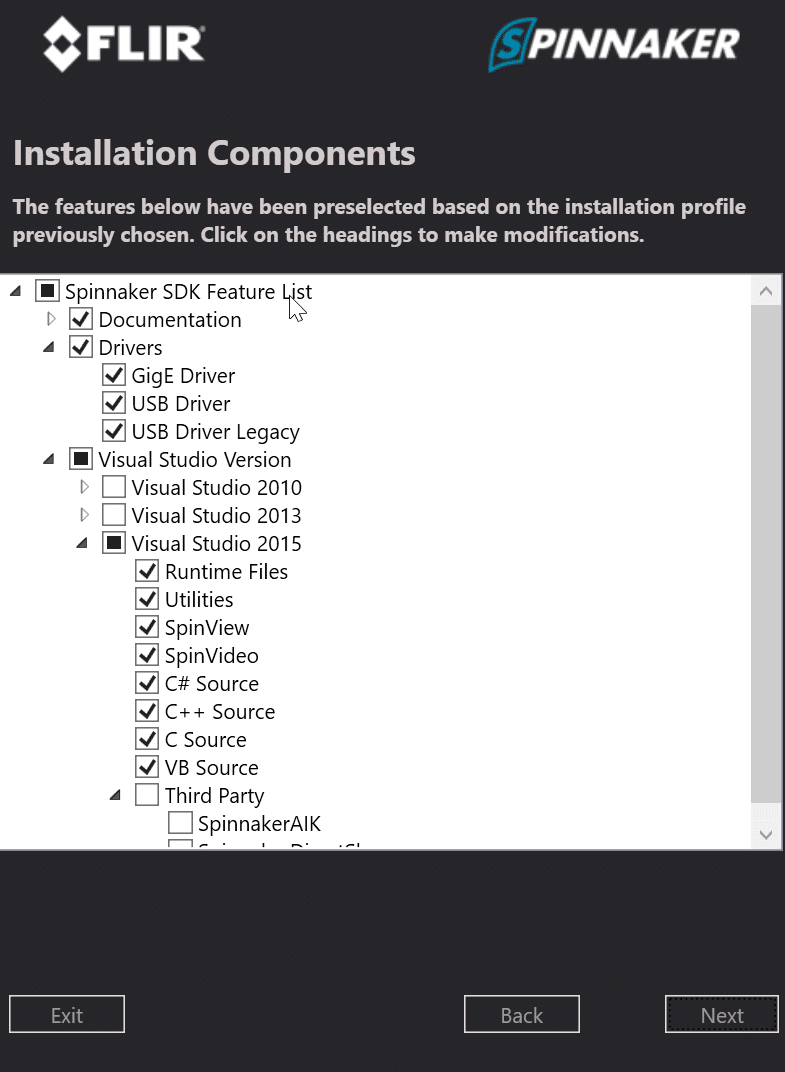Select the Spinnaker SDK Feature List heading
This screenshot has width=785, height=1072.
(x=188, y=292)
